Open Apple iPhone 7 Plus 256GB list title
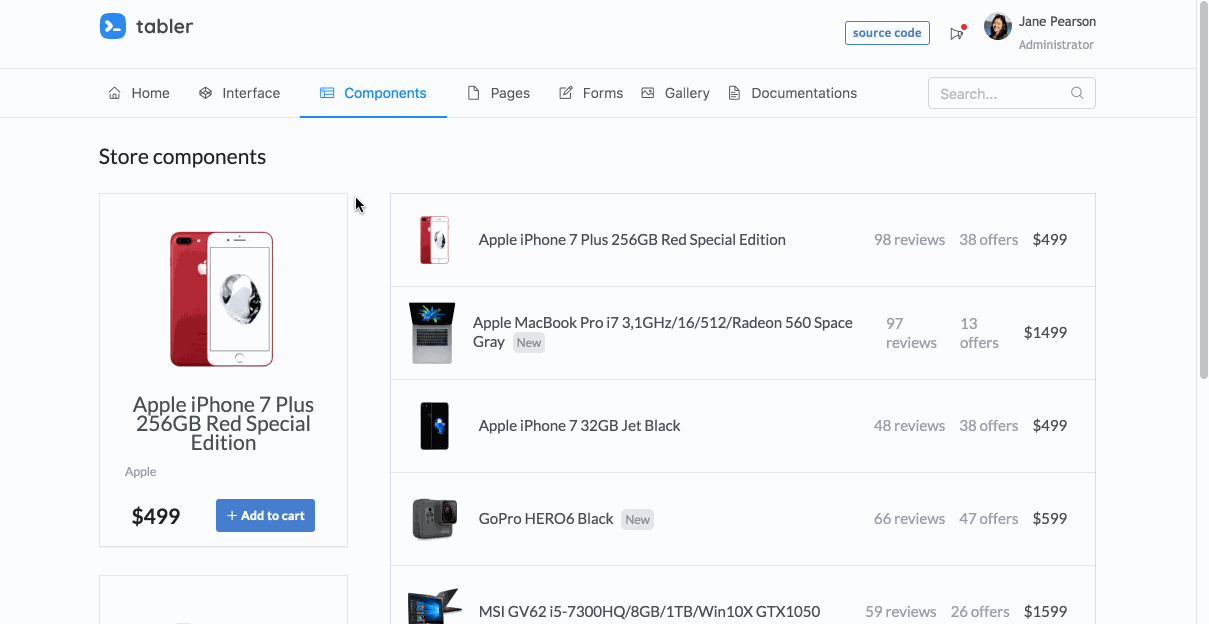Viewport: 1209px width, 624px height. tap(632, 240)
